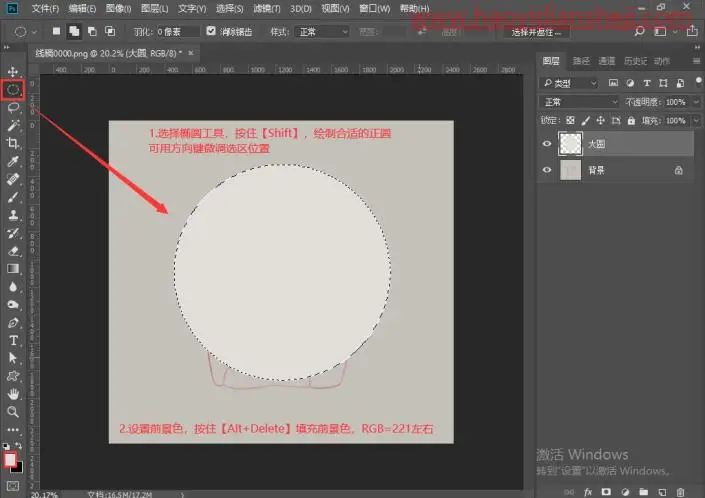
Task: Hide the 大圆 layer with its eye
Action: [x=547, y=144]
